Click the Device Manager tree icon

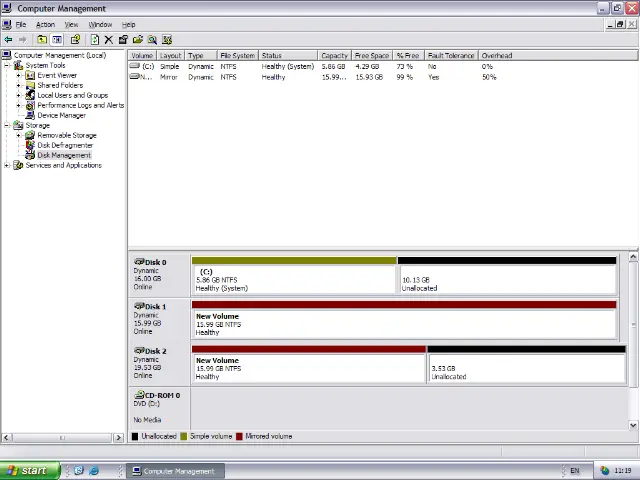(30, 115)
